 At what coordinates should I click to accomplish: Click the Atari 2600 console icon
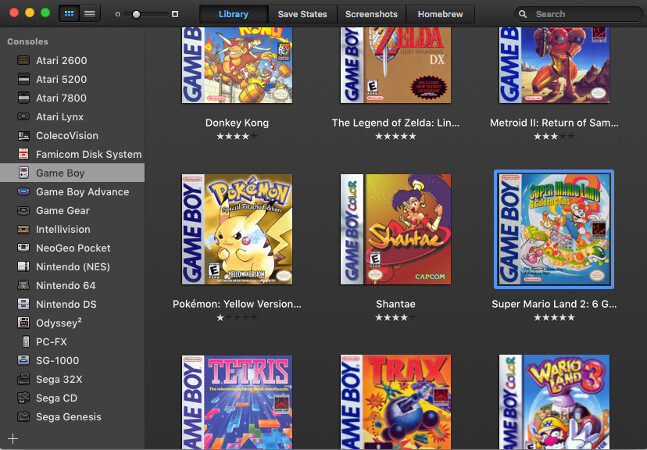(23, 61)
